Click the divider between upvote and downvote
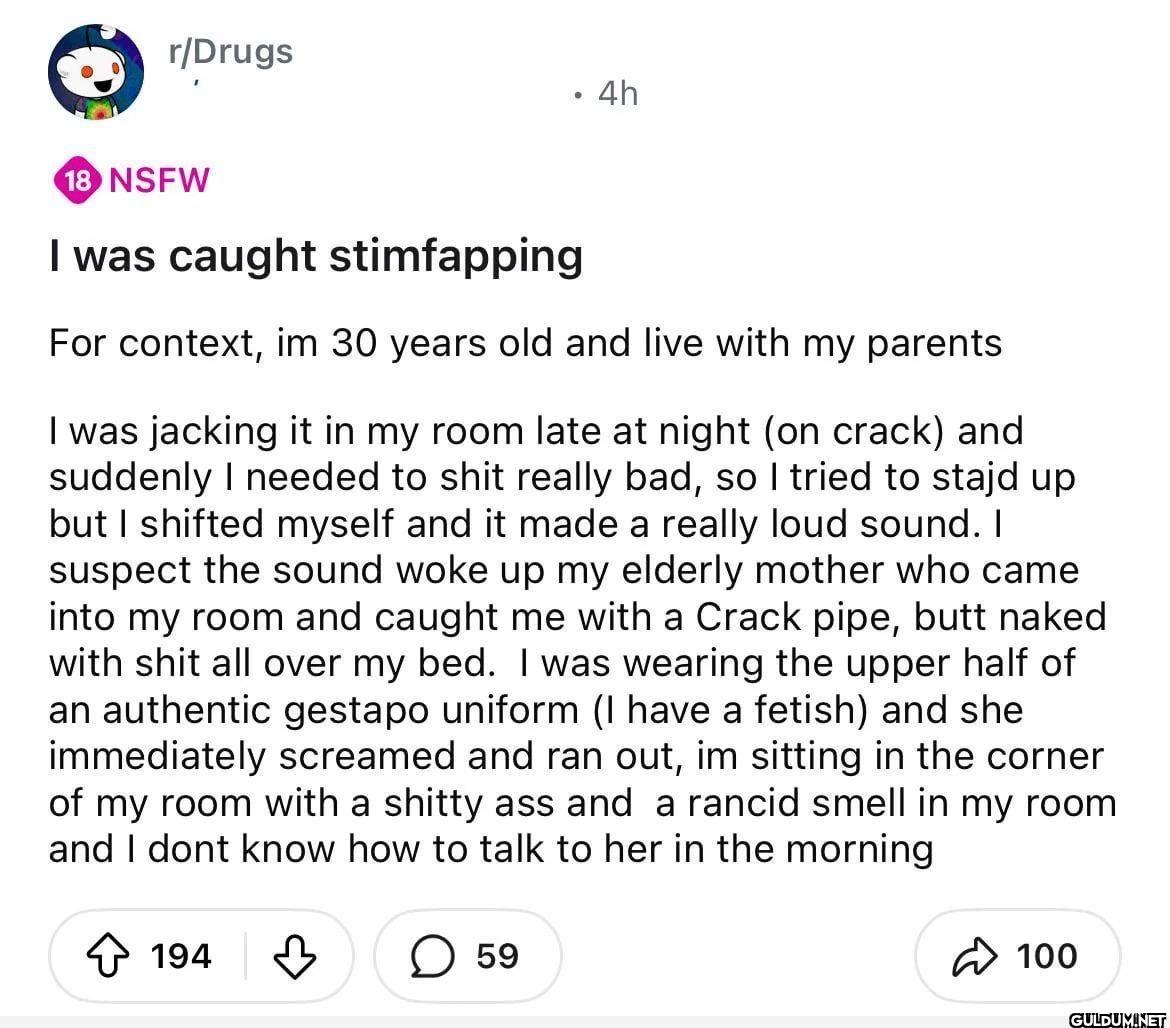 [245, 956]
